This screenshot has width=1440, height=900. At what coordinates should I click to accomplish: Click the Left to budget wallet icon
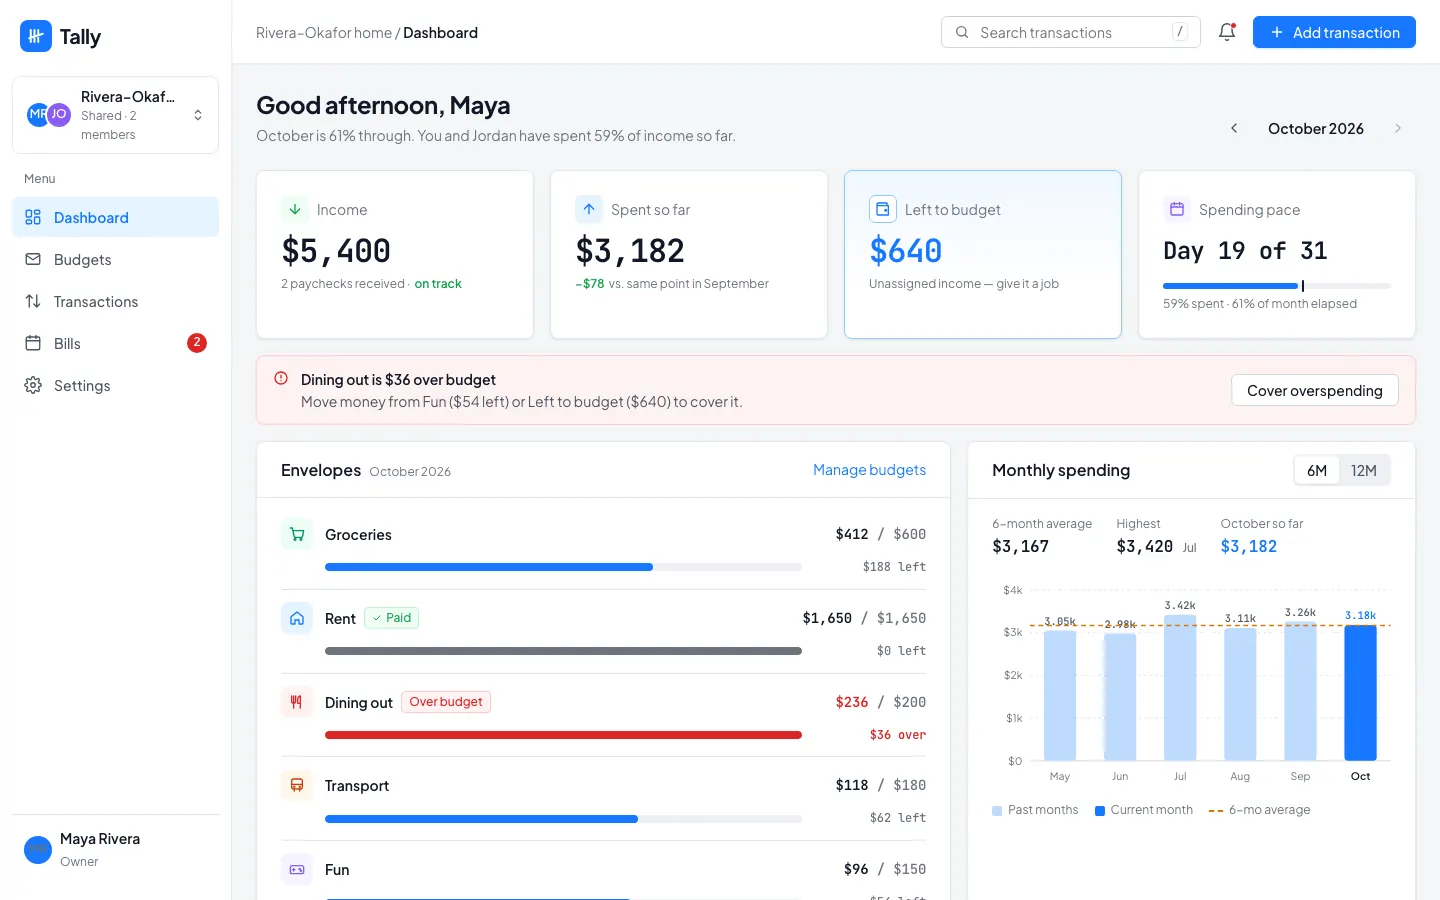pyautogui.click(x=883, y=209)
